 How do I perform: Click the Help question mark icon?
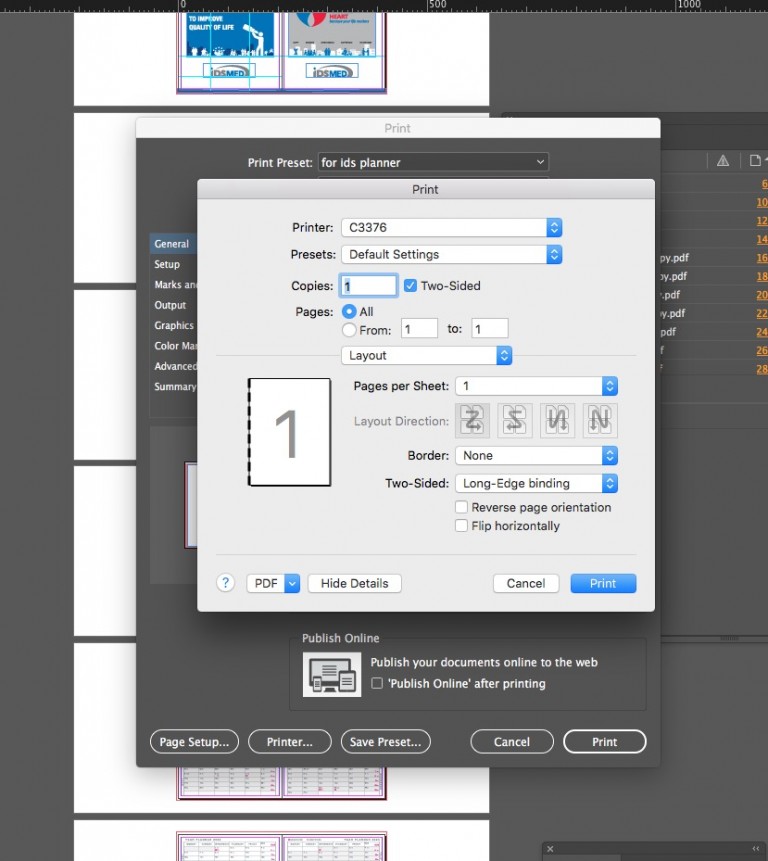click(x=226, y=583)
